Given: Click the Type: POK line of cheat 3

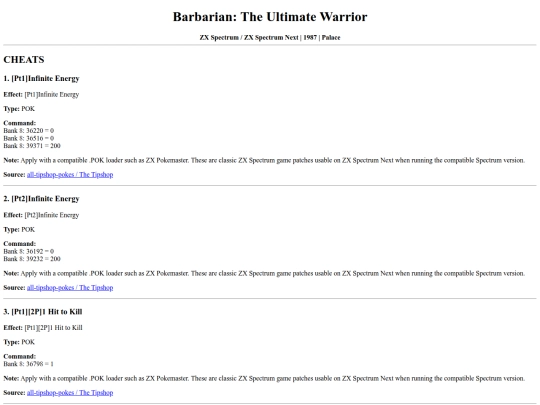Looking at the screenshot, I should (x=19, y=342).
